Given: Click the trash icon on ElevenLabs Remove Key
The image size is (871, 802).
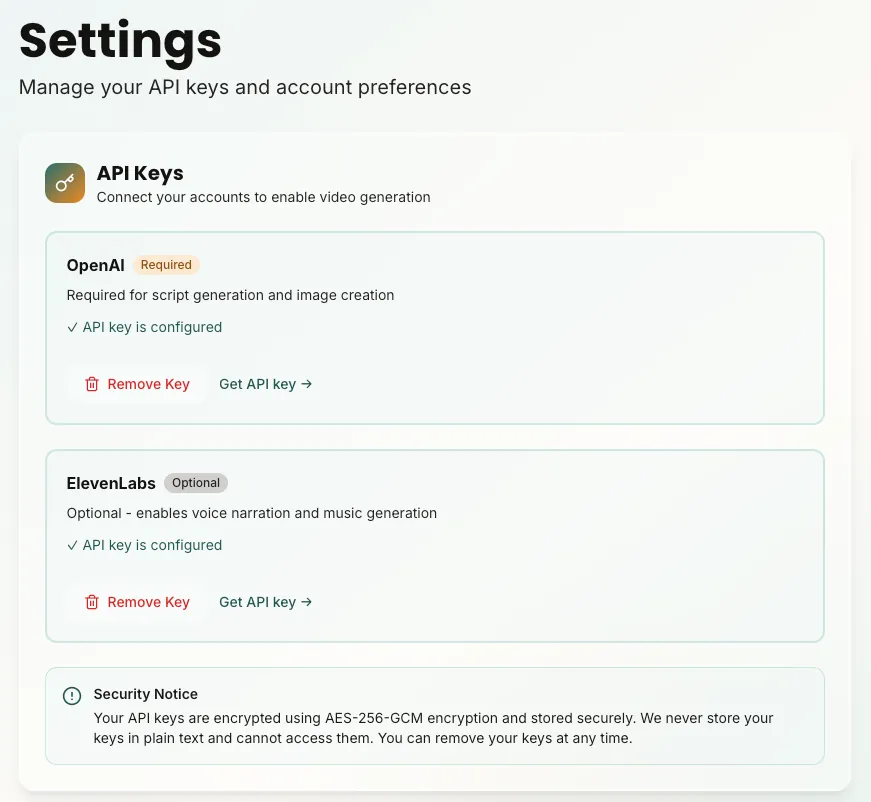Looking at the screenshot, I should pos(91,602).
